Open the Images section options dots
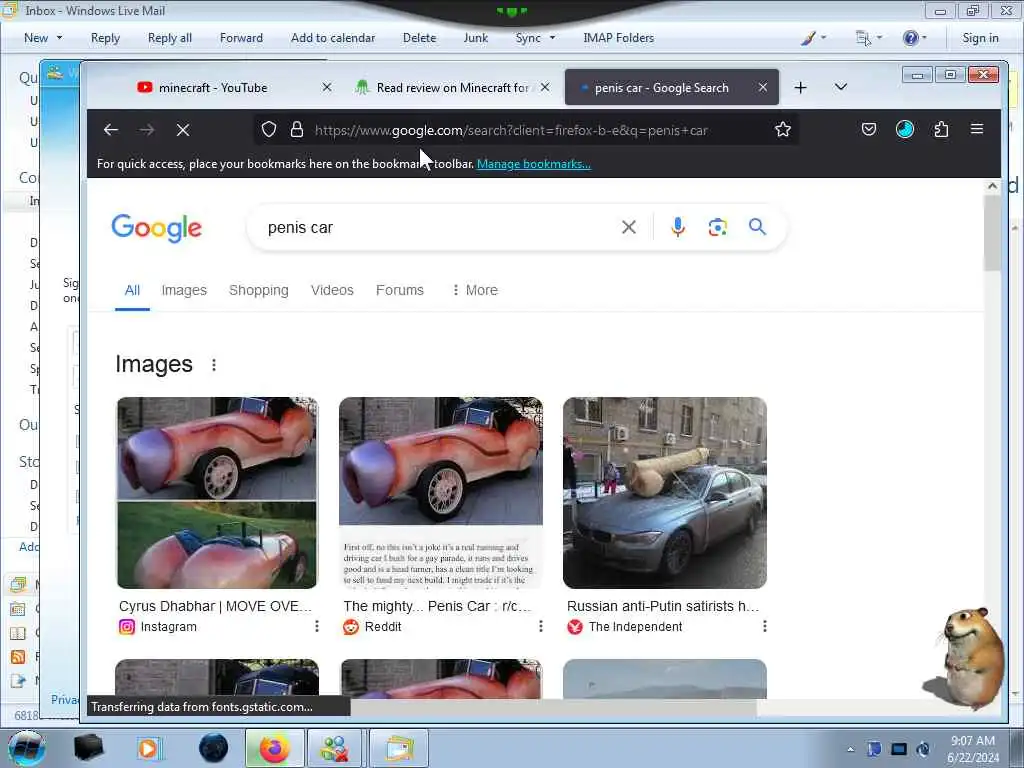Image resolution: width=1024 pixels, height=768 pixels. pos(214,364)
